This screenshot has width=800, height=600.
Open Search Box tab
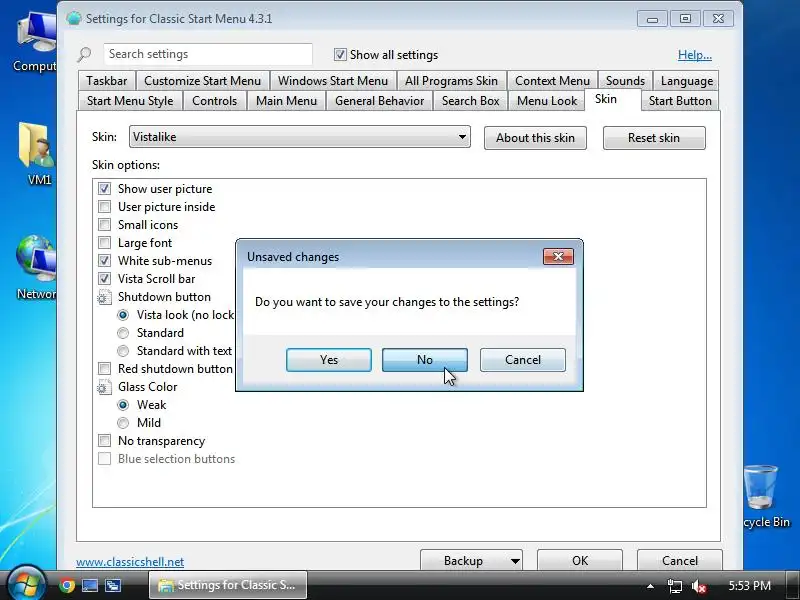point(470,101)
